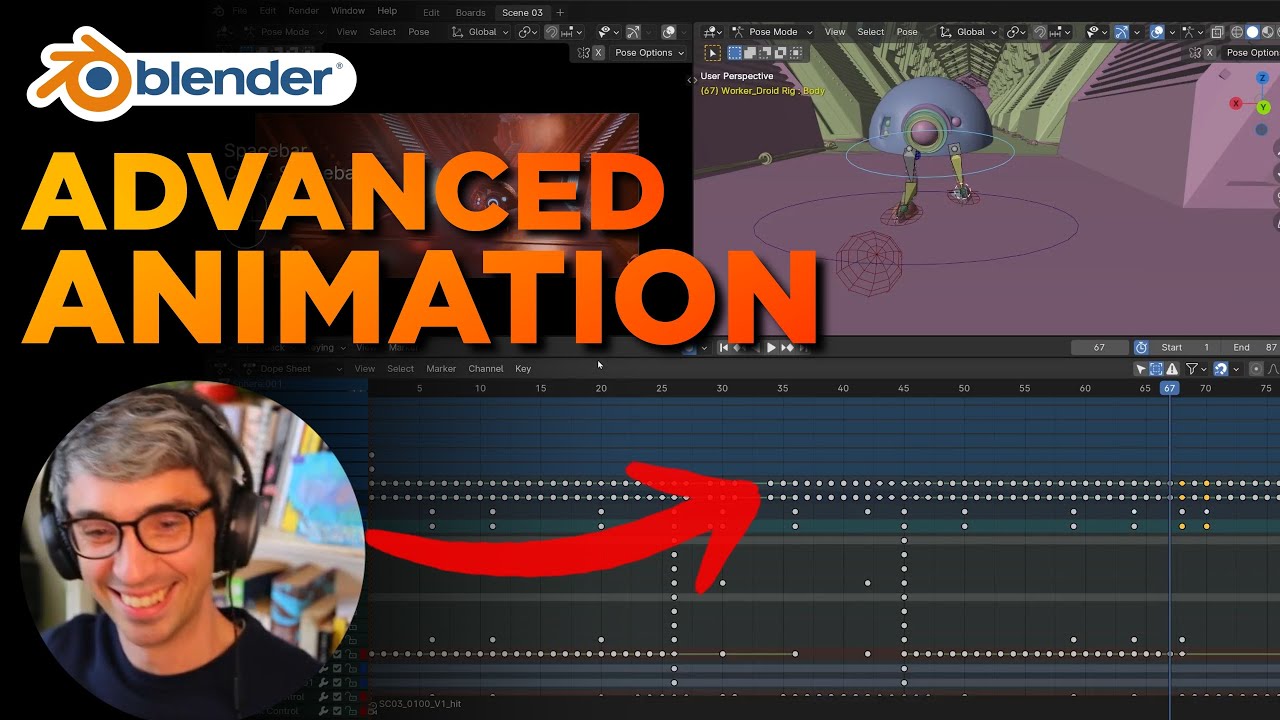The height and width of the screenshot is (720, 1280).
Task: Click the Z axis on navigation gizmo
Action: pyautogui.click(x=1261, y=78)
